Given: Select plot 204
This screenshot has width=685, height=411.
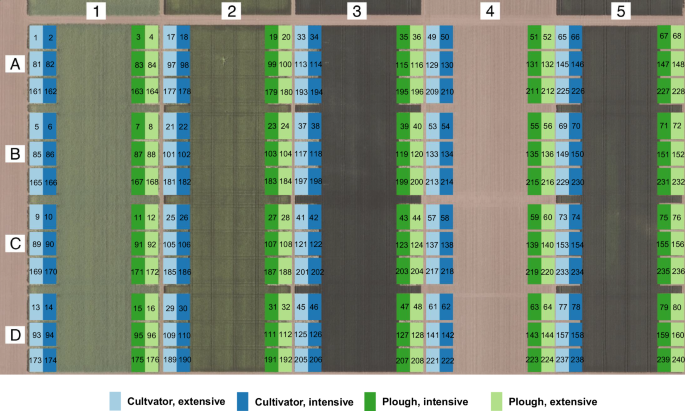Looking at the screenshot, I should point(417,271).
